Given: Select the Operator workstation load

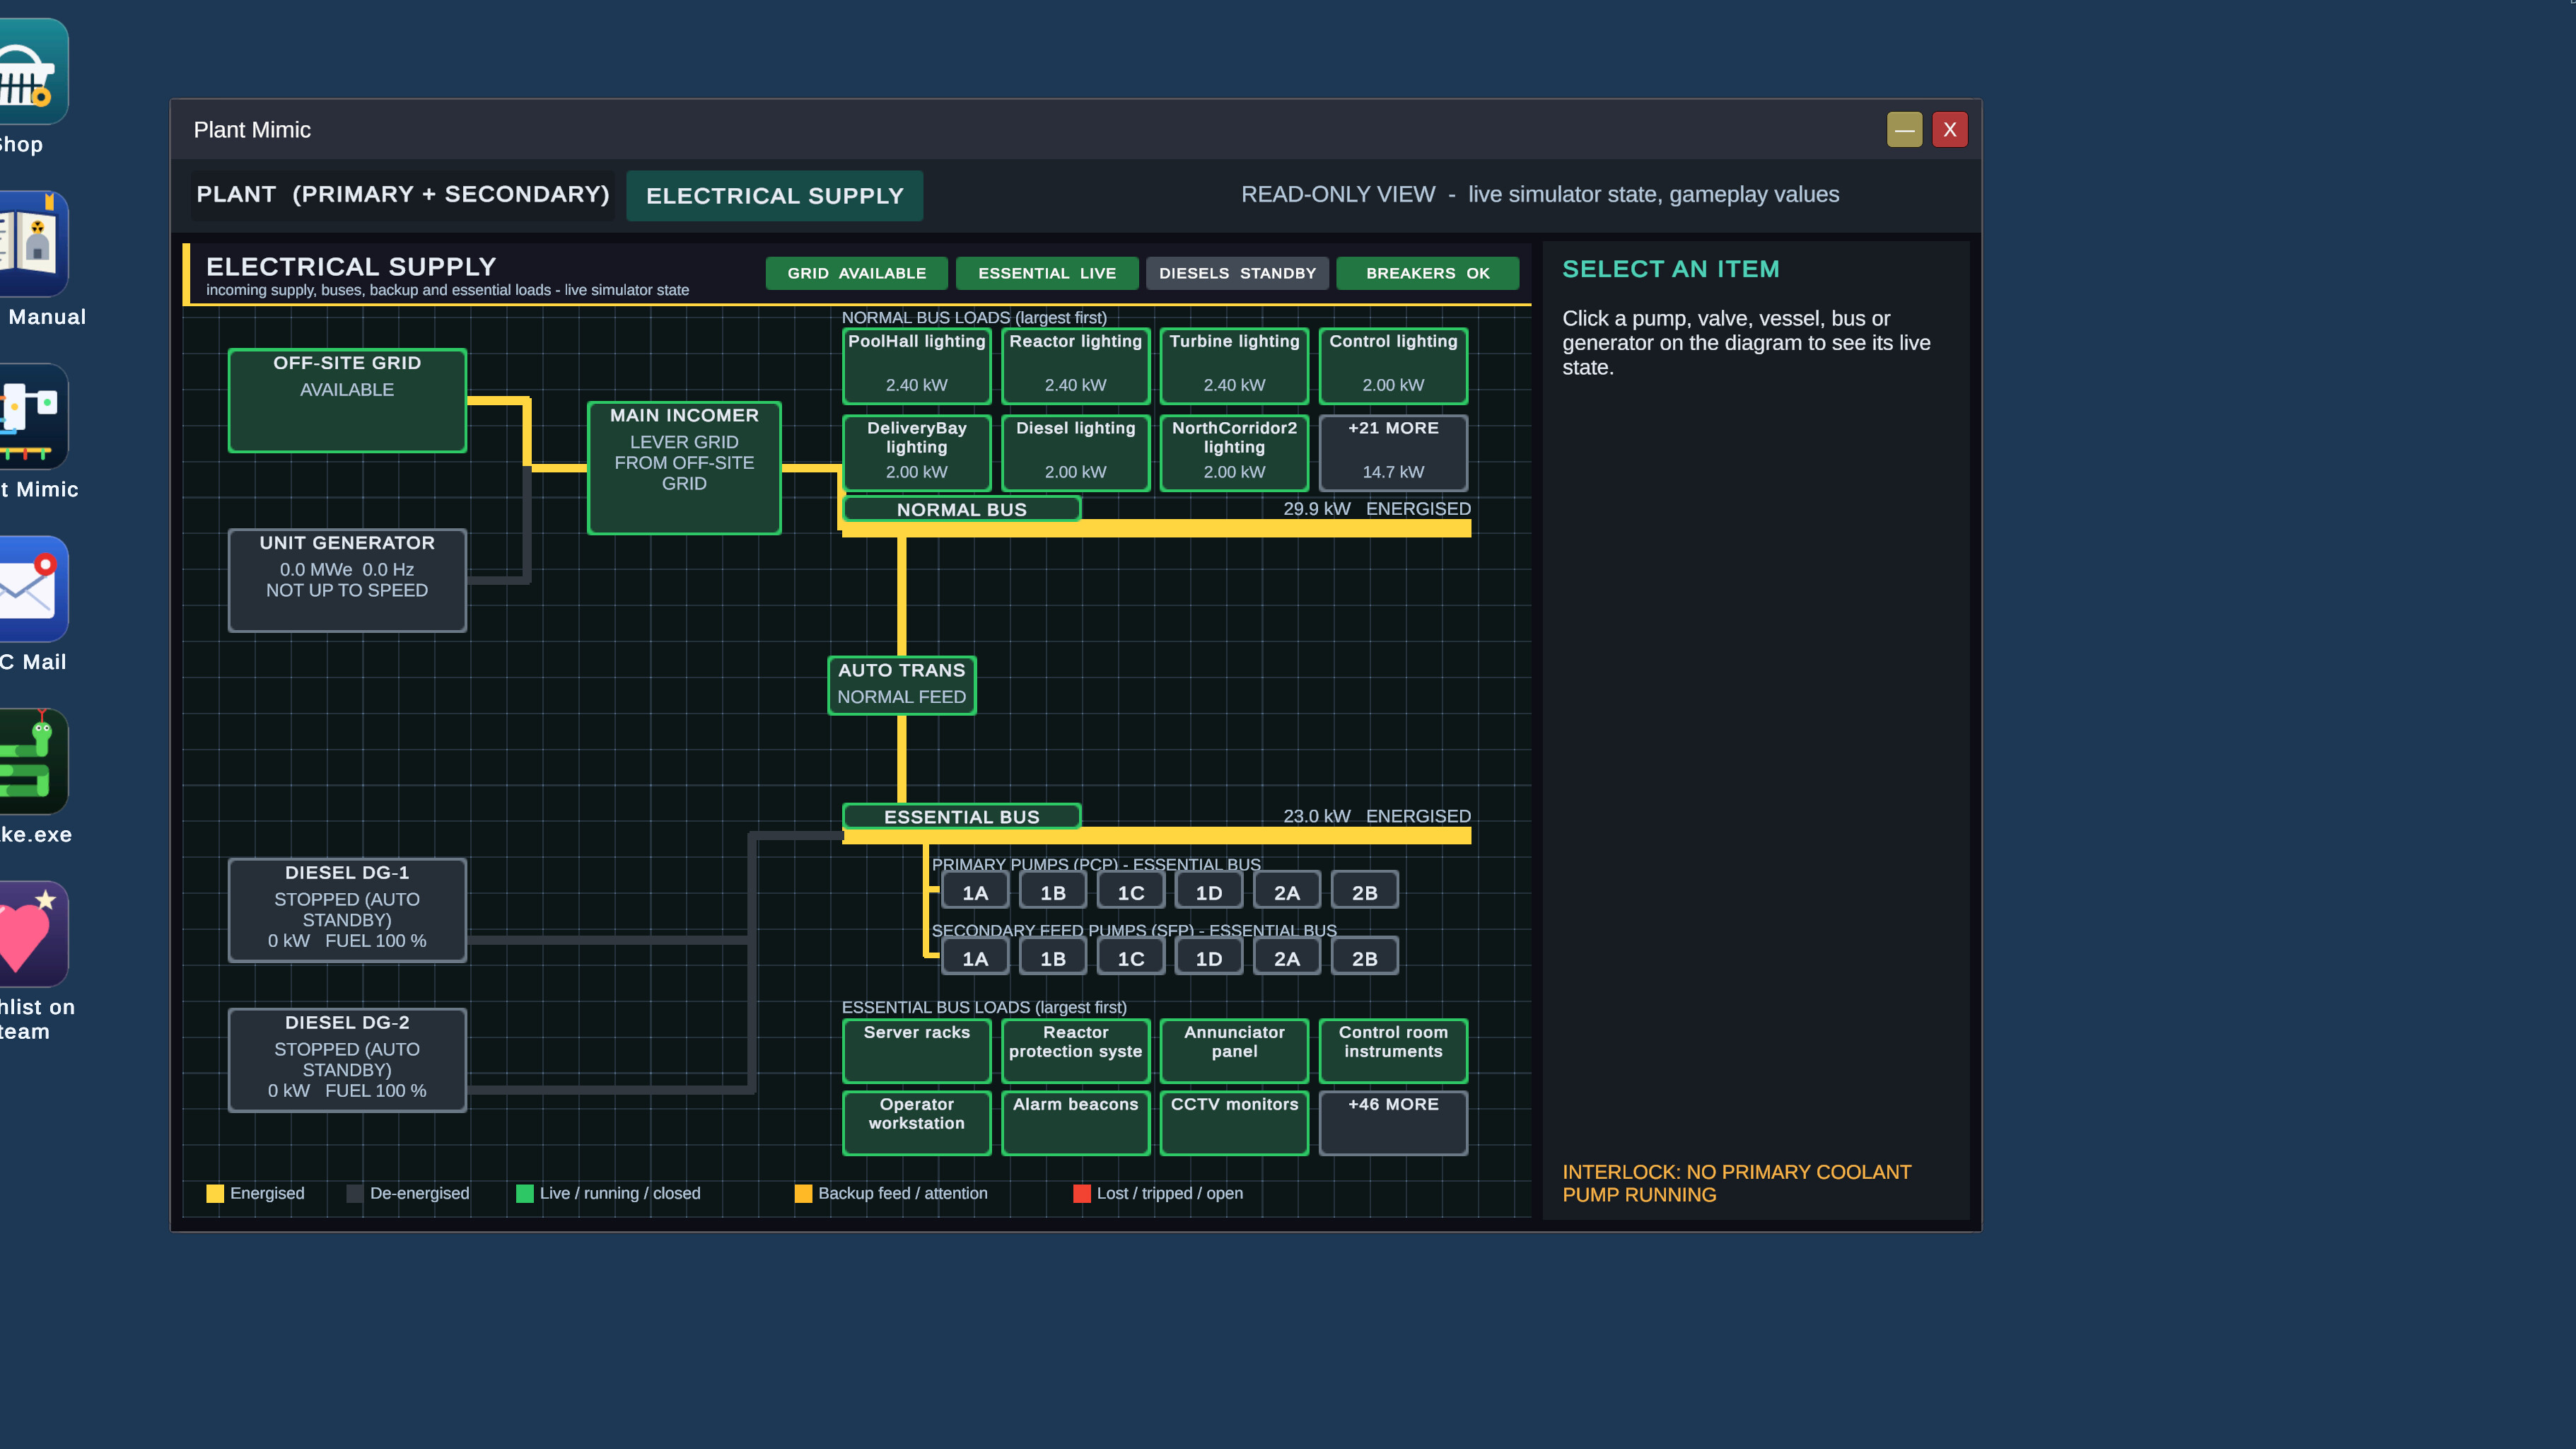Looking at the screenshot, I should point(916,1122).
